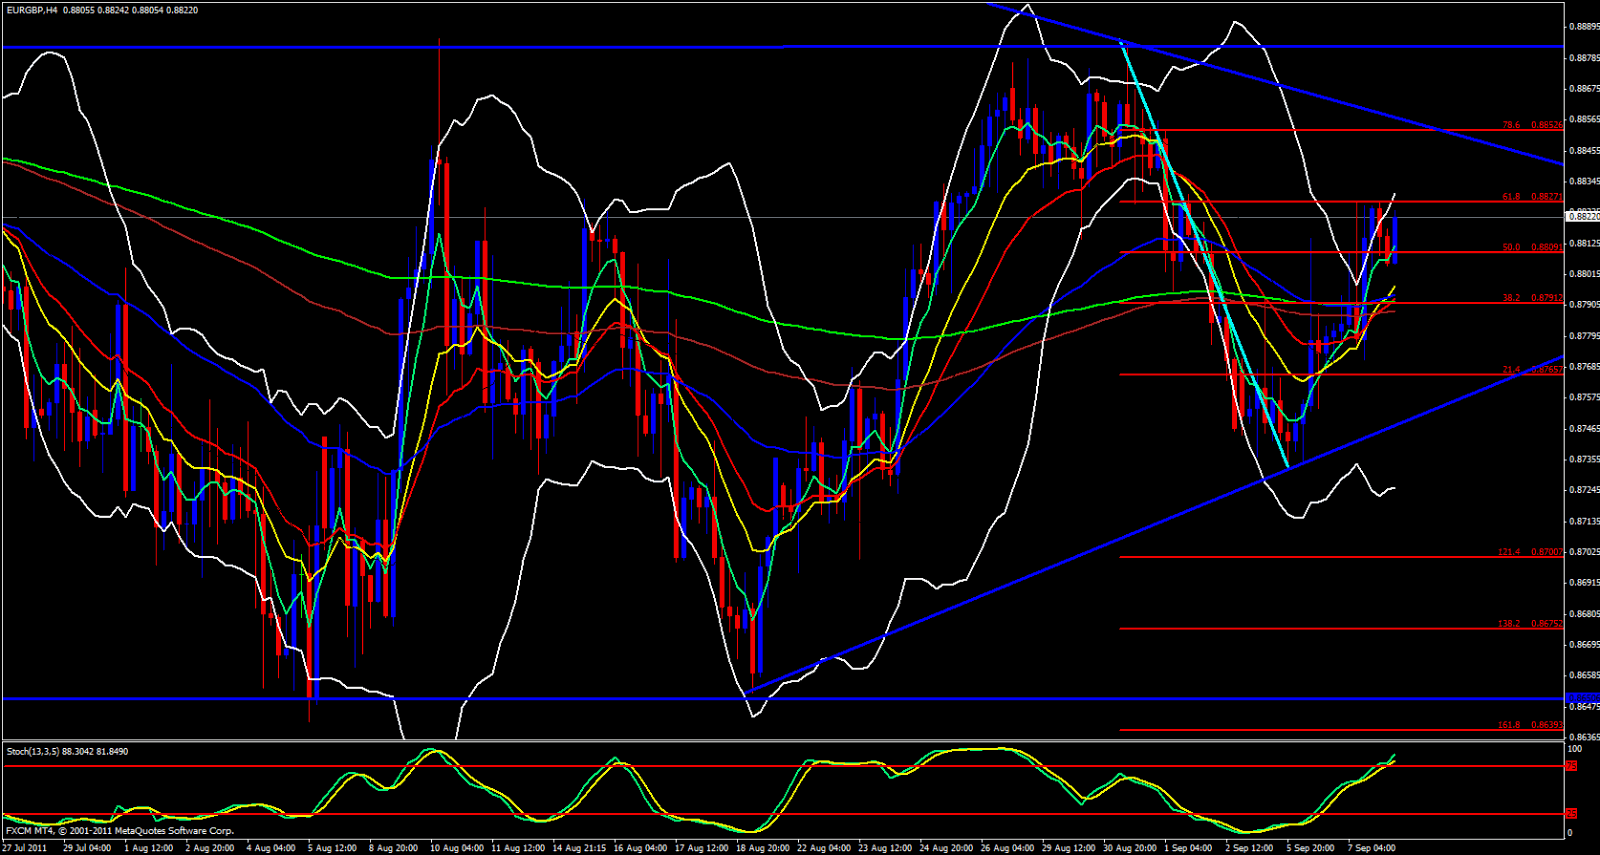Click the 0.87025 price axis label
Viewport: 1600px width, 855px height.
click(1583, 552)
